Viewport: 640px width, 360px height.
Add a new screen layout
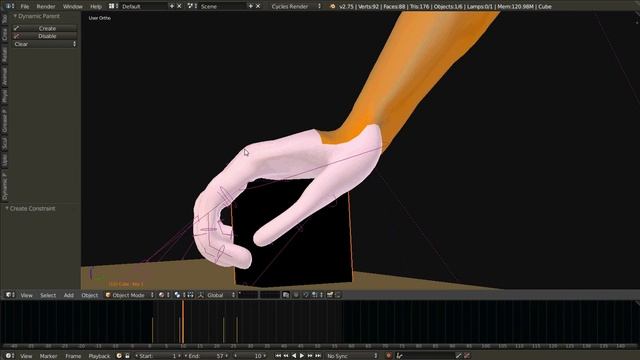171,6
